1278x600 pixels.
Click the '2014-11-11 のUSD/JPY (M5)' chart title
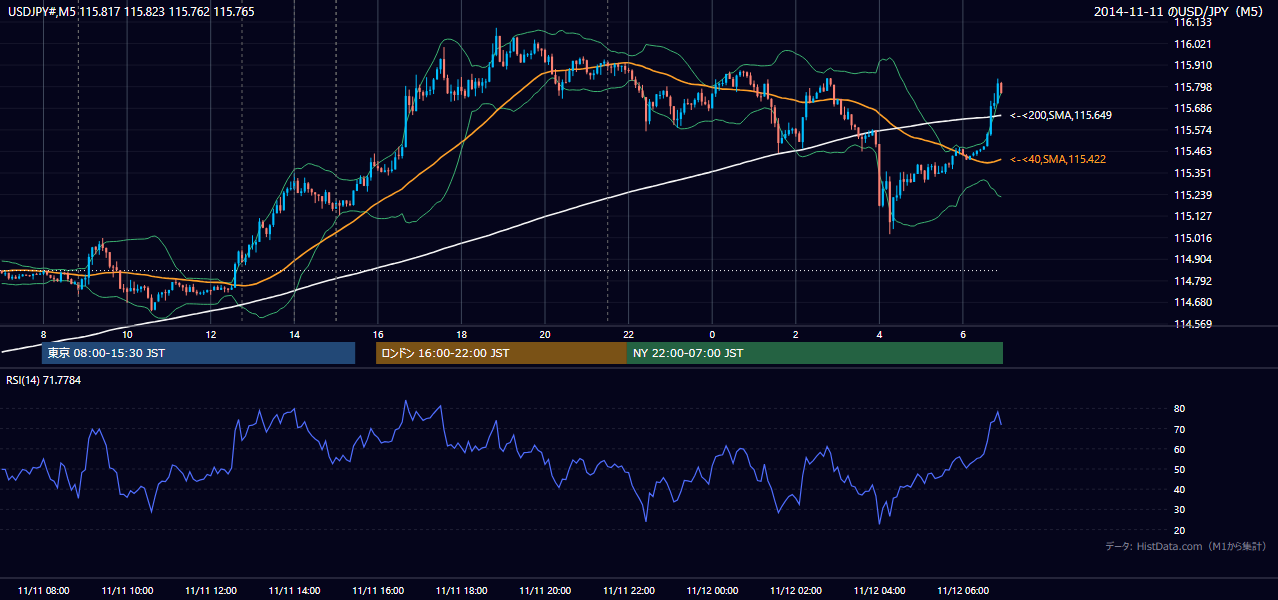click(x=1180, y=12)
